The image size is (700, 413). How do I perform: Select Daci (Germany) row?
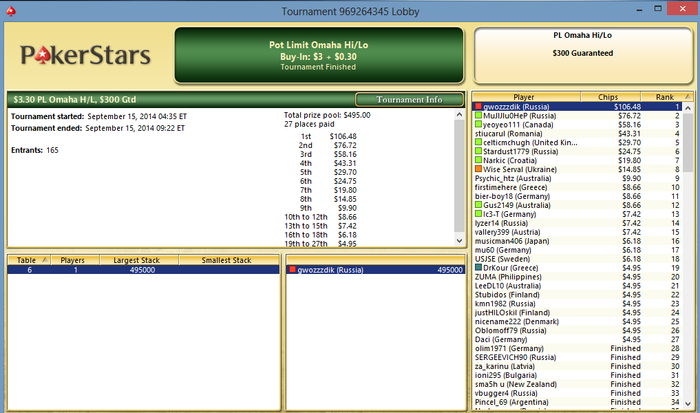[x=577, y=339]
